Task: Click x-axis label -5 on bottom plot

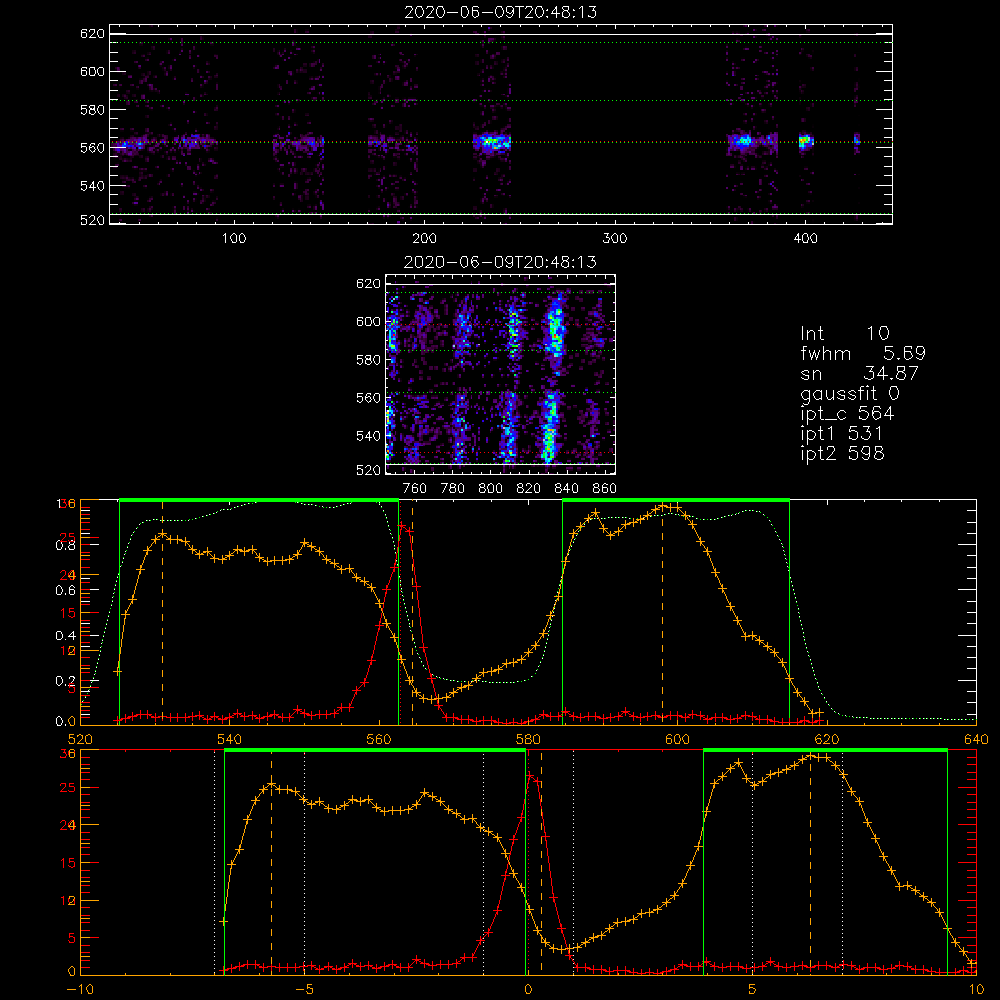Action: [x=305, y=990]
